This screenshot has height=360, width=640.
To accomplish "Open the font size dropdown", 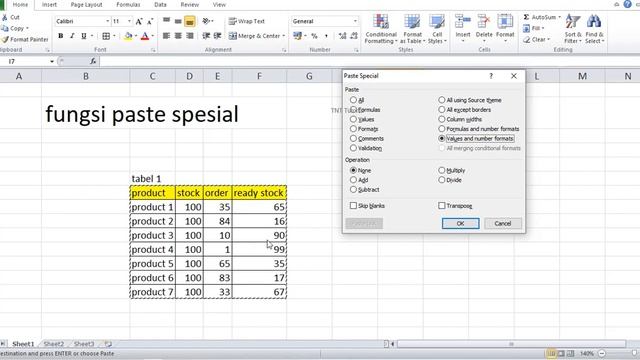I will pos(129,21).
